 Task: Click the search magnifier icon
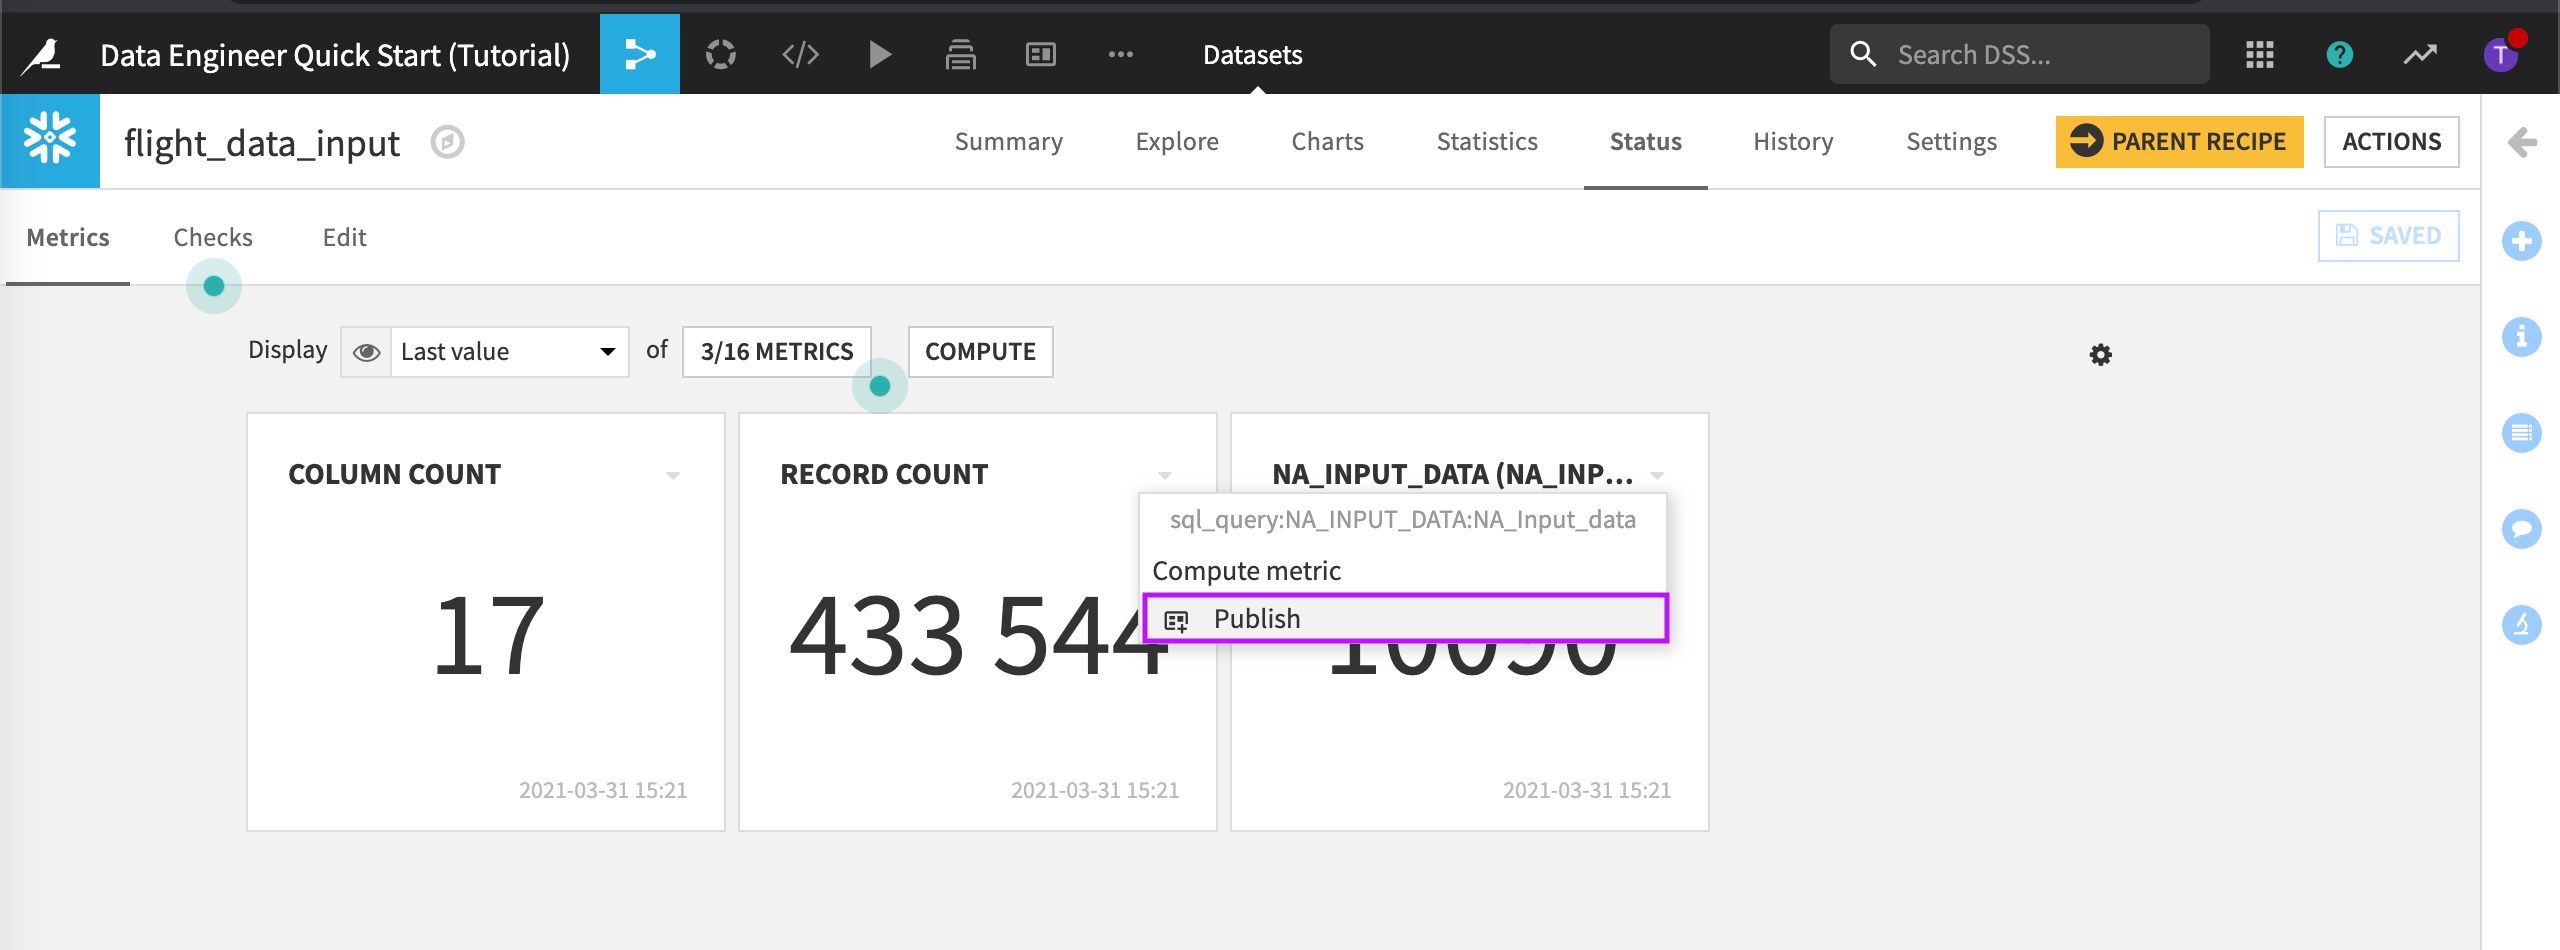[x=1862, y=54]
